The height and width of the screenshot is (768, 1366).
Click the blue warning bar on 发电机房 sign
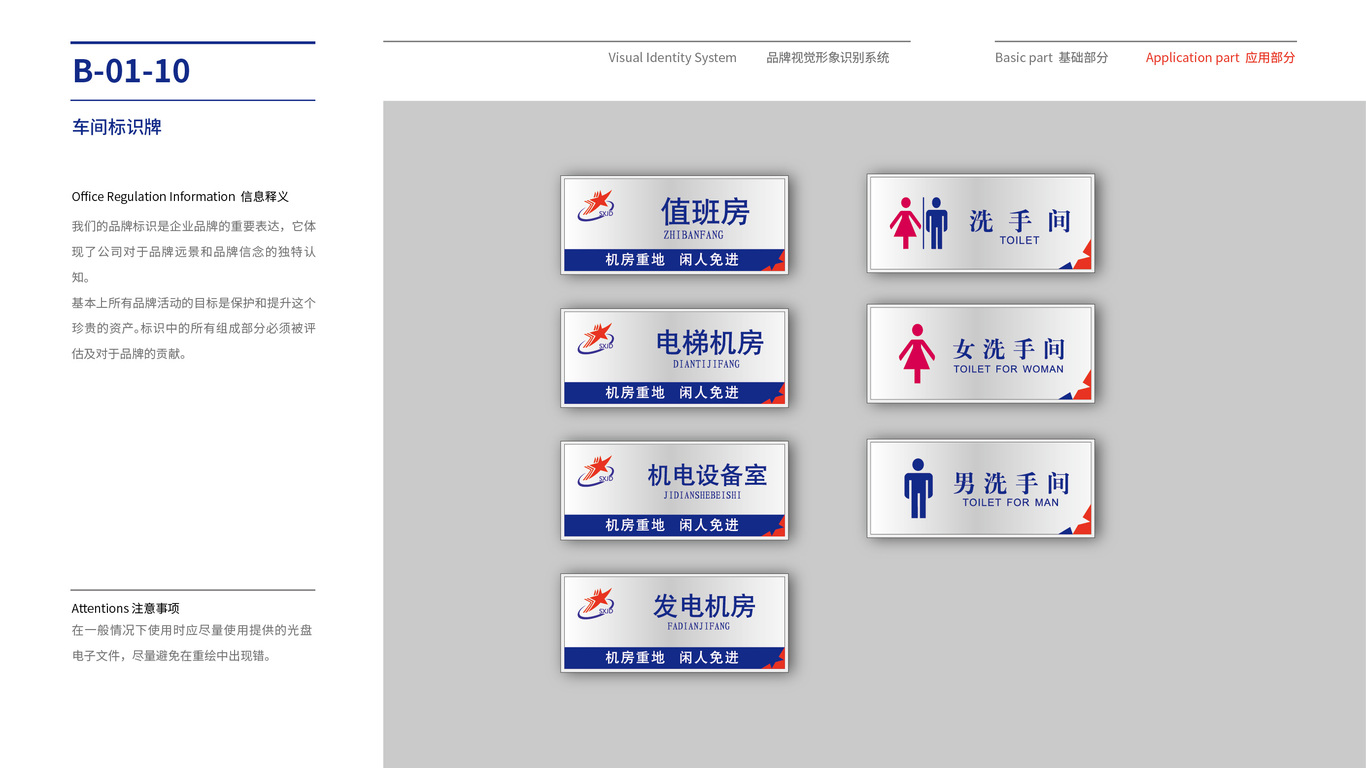(x=674, y=658)
